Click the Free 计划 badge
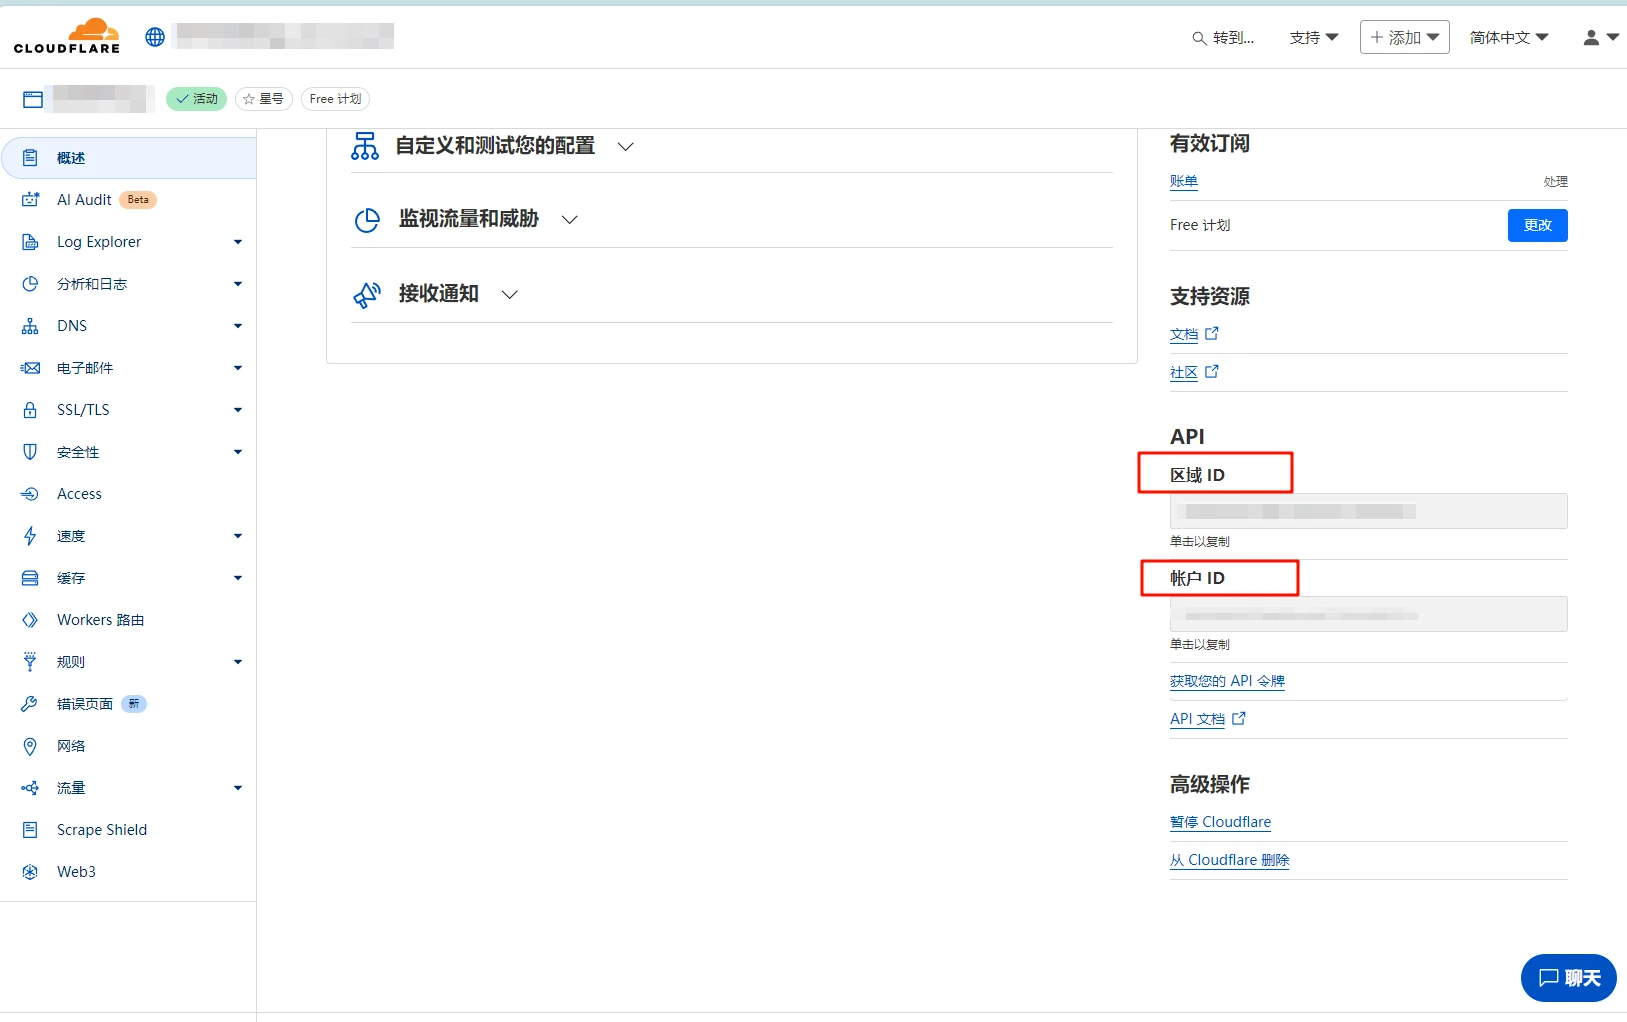 [335, 99]
